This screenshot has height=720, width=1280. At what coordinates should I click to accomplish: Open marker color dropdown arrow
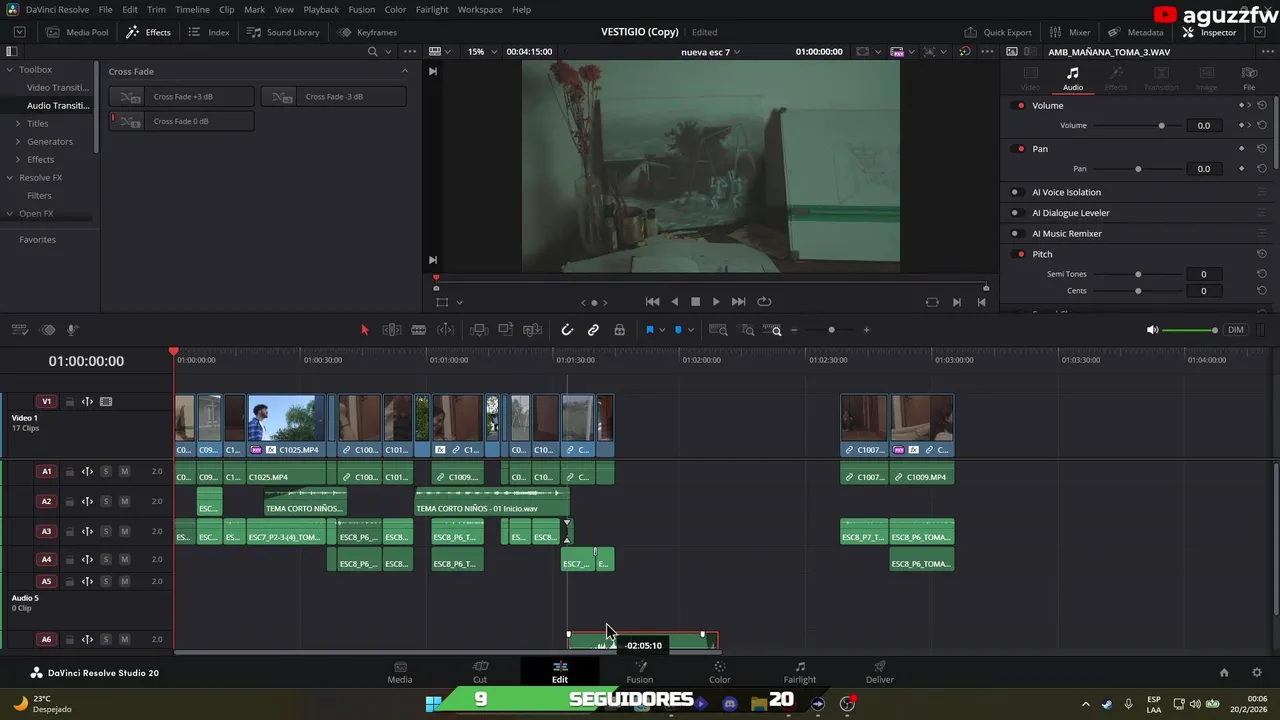coord(691,331)
